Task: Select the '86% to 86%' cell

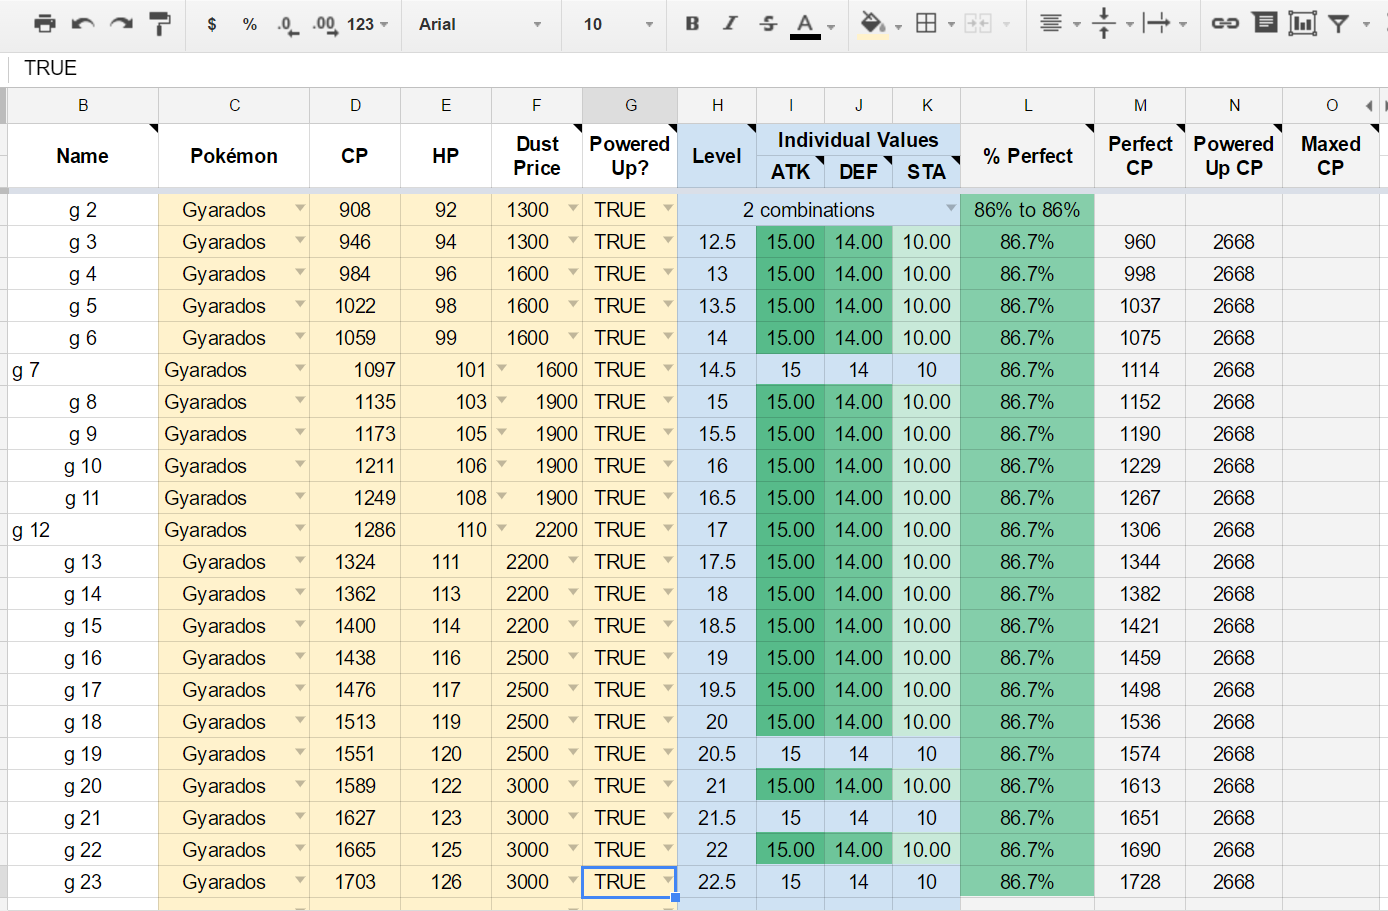Action: (x=1027, y=210)
